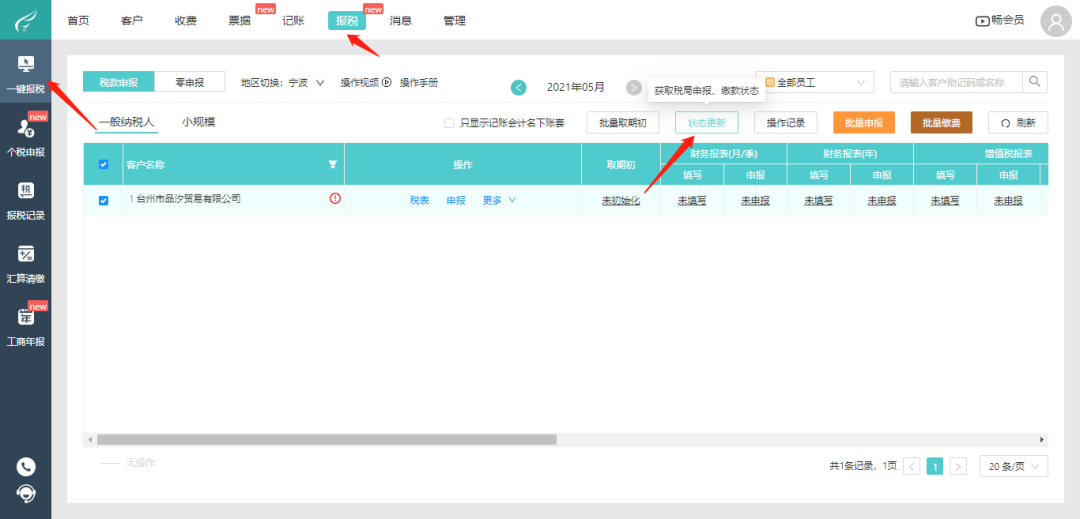Toggle 只显示记账会计名下账套 checkbox
Image resolution: width=1080 pixels, height=519 pixels.
[x=449, y=123]
